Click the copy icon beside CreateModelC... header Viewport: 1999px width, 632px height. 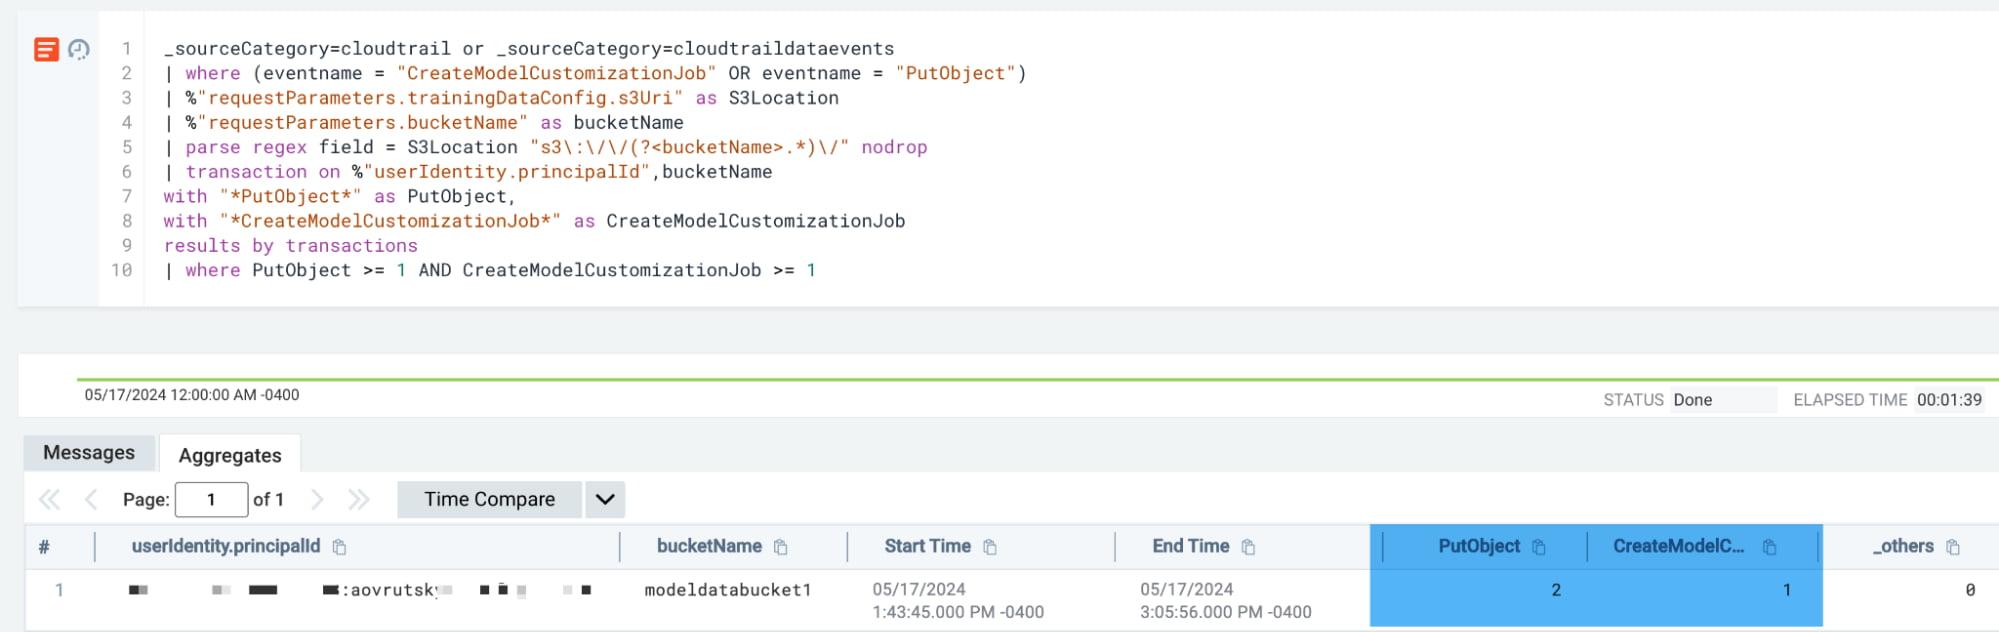click(x=1769, y=547)
